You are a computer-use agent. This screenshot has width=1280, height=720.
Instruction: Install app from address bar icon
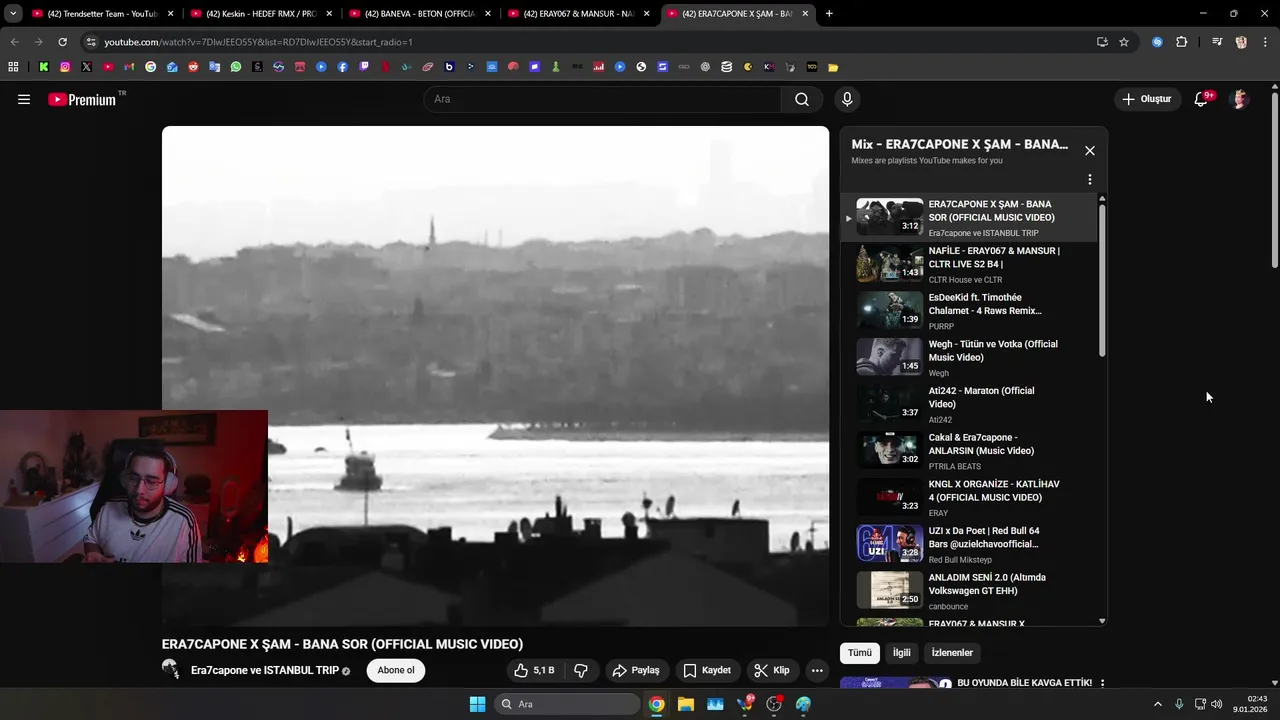point(1102,42)
